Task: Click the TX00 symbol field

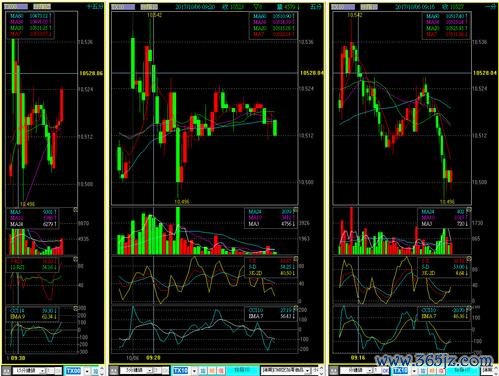Action: click(73, 370)
